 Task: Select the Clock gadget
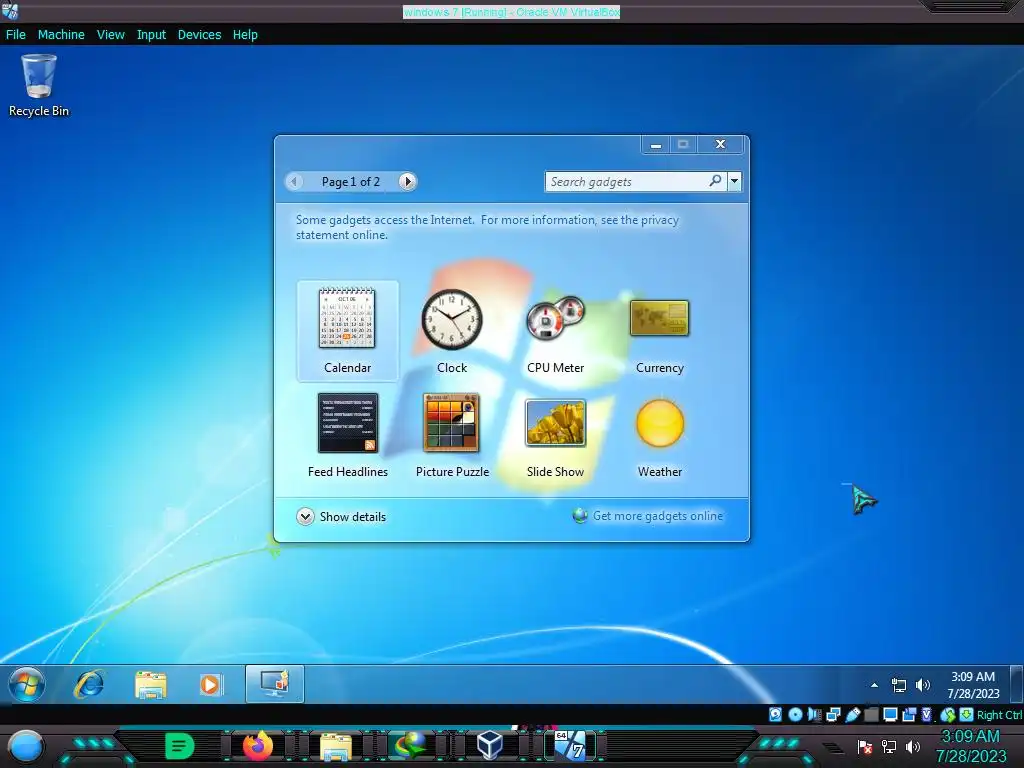click(x=452, y=330)
